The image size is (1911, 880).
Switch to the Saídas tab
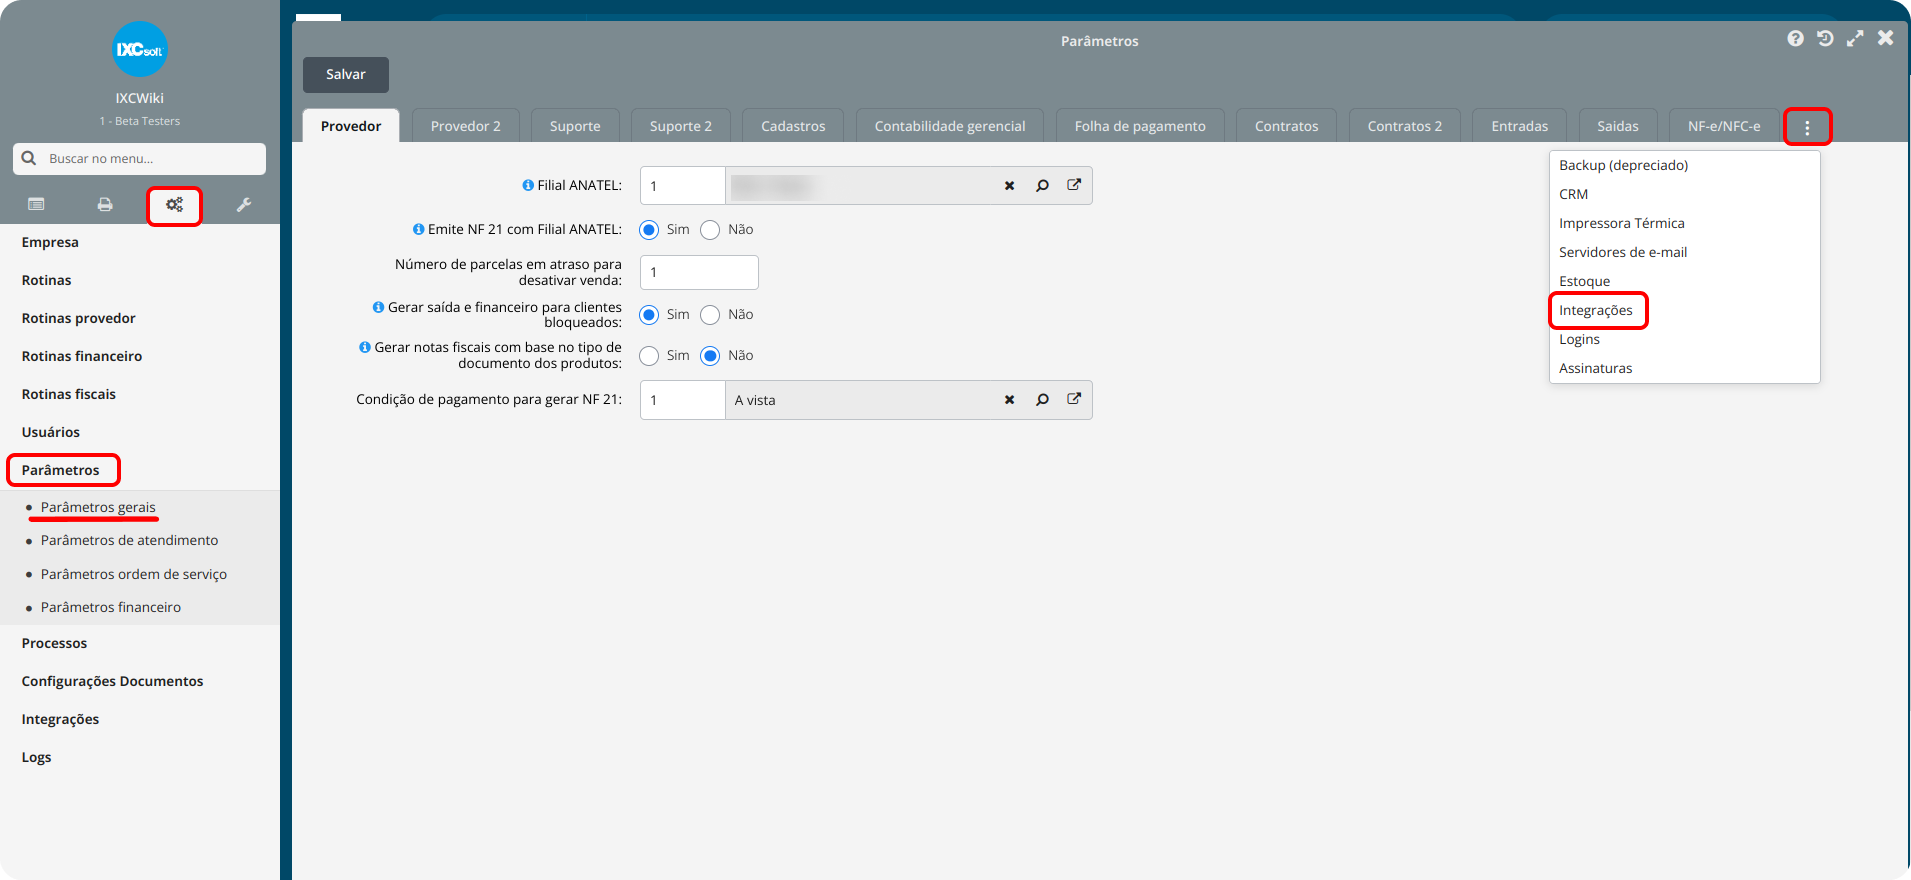[x=1617, y=126]
